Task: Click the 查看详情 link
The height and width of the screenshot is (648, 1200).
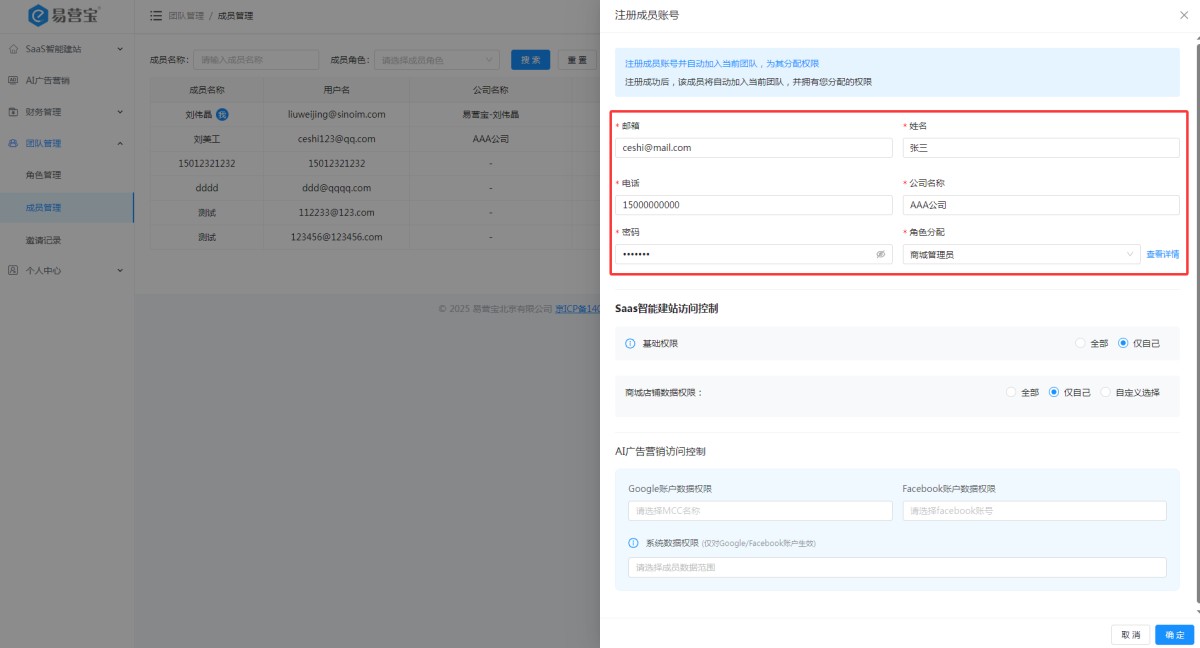Action: point(1162,255)
